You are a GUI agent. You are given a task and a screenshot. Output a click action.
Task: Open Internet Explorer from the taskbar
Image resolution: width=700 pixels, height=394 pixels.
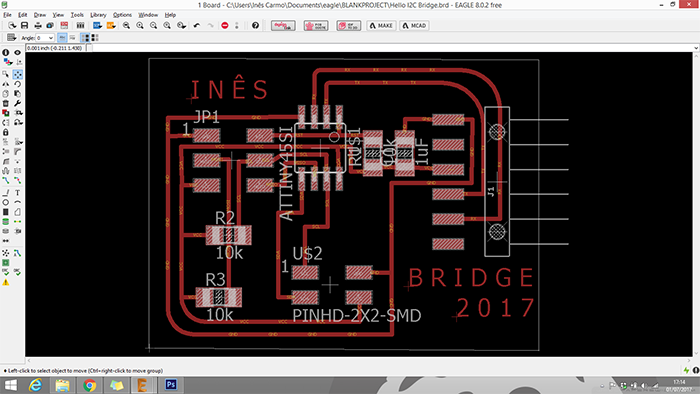click(36, 385)
